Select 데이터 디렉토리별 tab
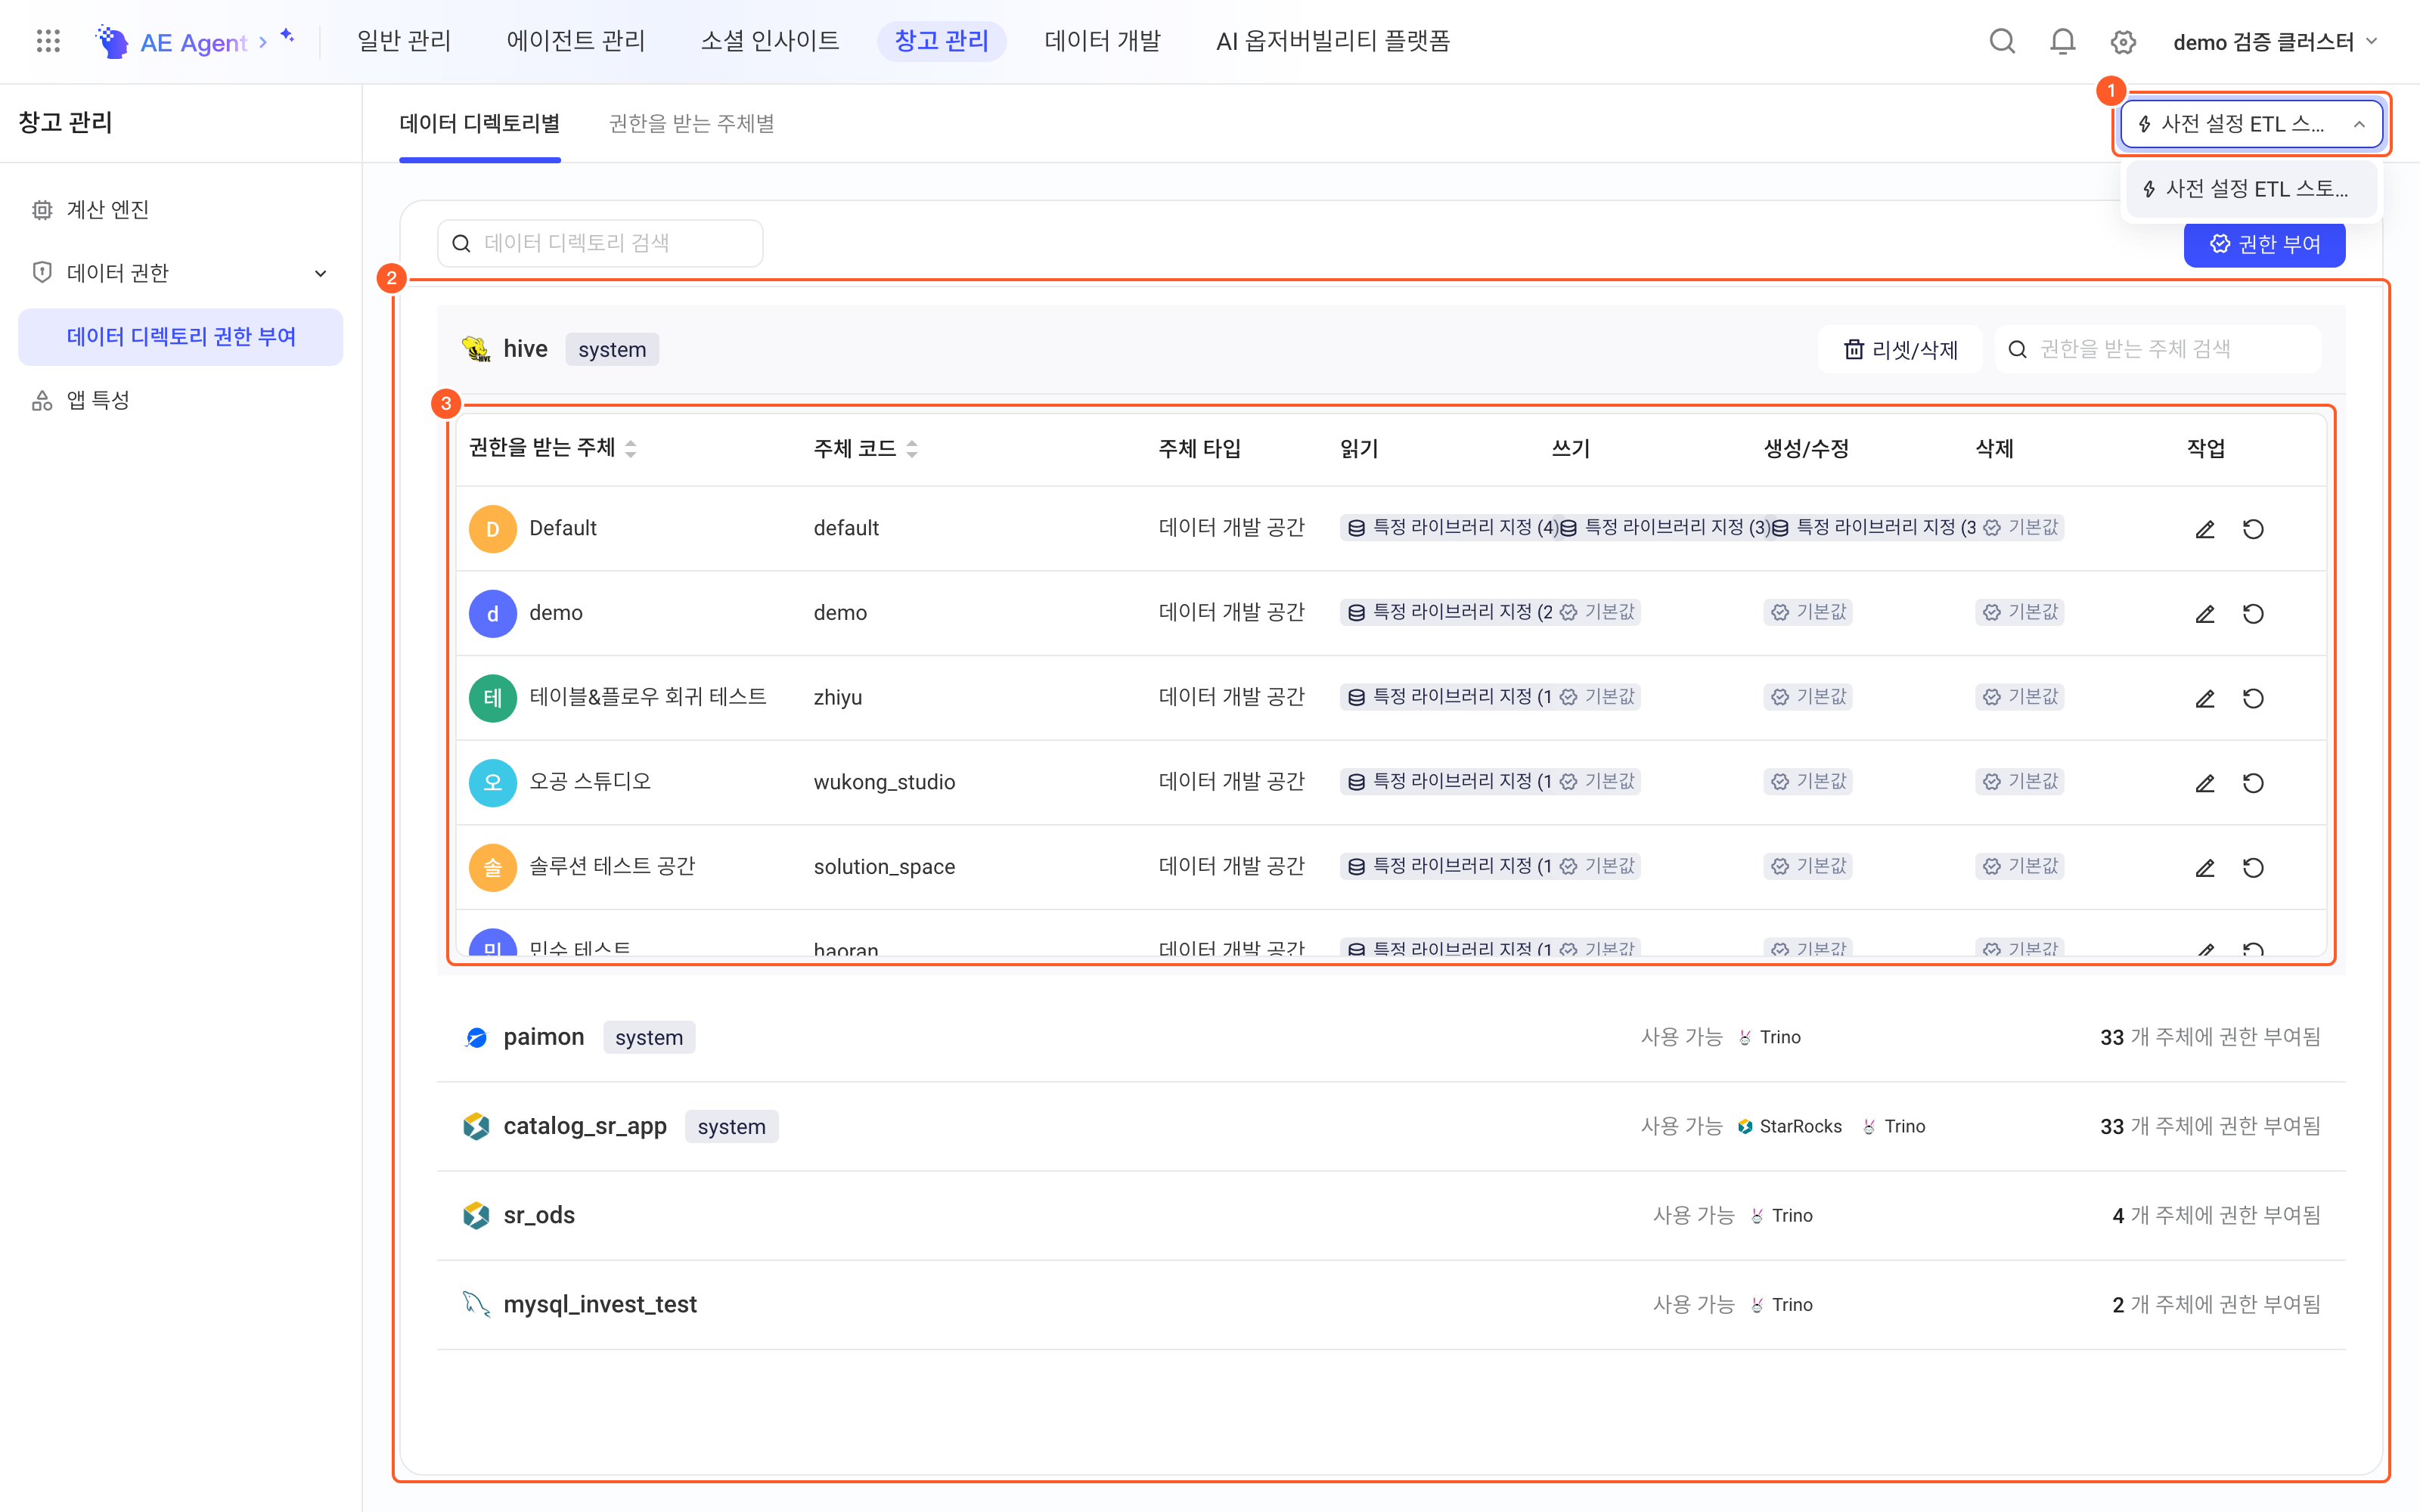The width and height of the screenshot is (2420, 1512). point(479,124)
